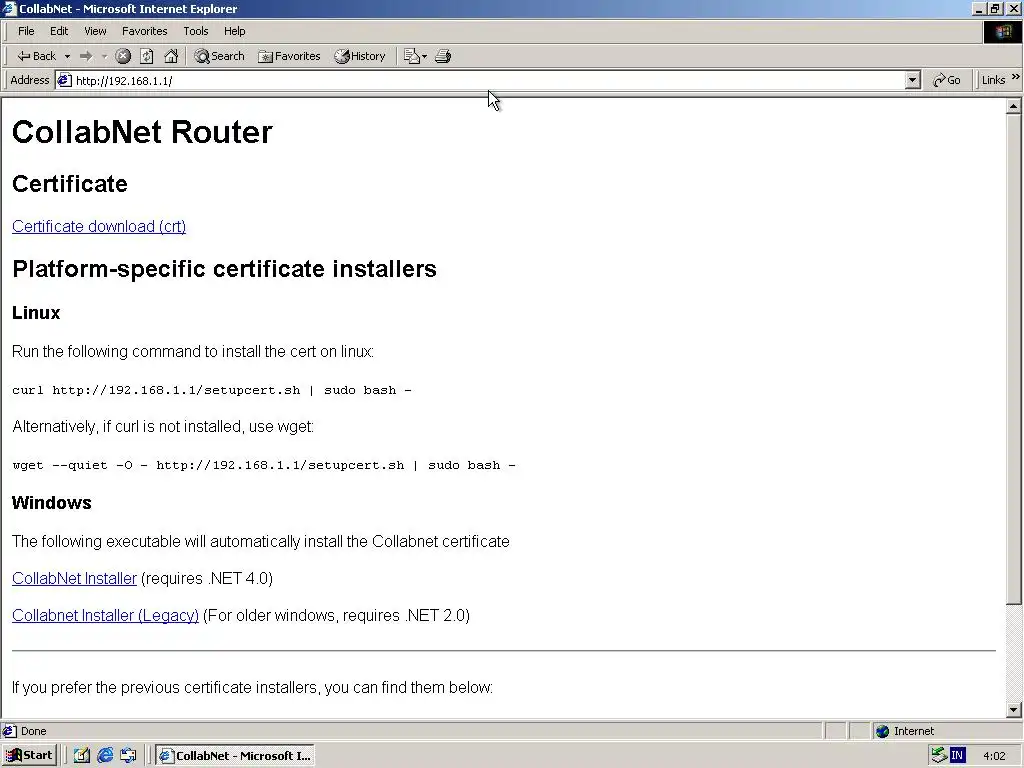Image resolution: width=1024 pixels, height=768 pixels.
Task: Open the Help menu
Action: tap(234, 31)
